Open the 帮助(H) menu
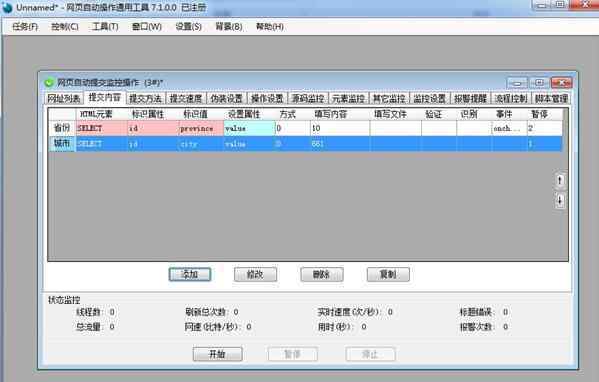This screenshot has width=599, height=382. tap(270, 27)
